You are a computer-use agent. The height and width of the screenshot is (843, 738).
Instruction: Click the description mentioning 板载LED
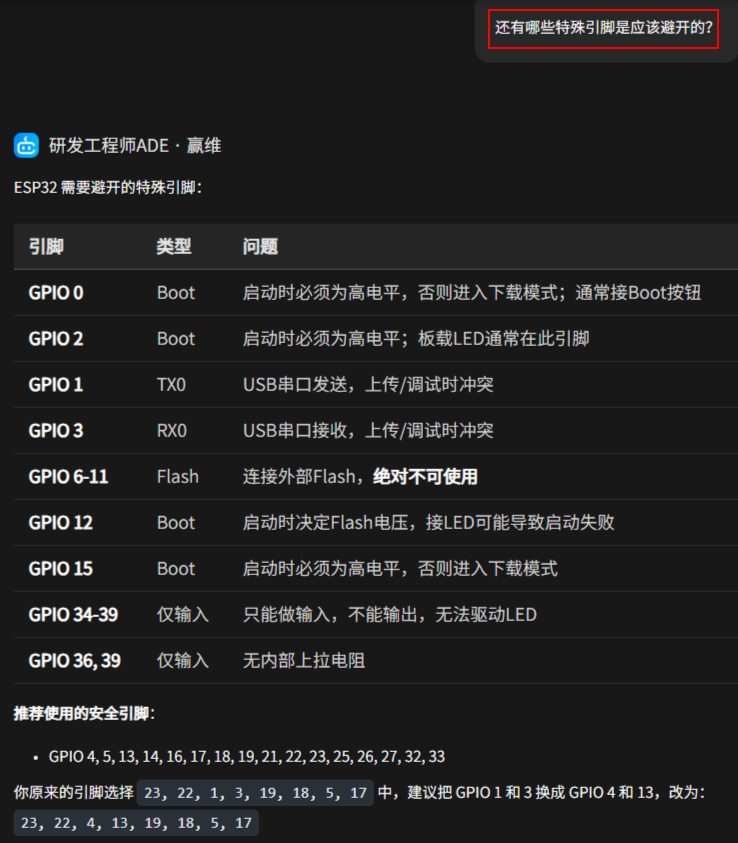click(416, 339)
